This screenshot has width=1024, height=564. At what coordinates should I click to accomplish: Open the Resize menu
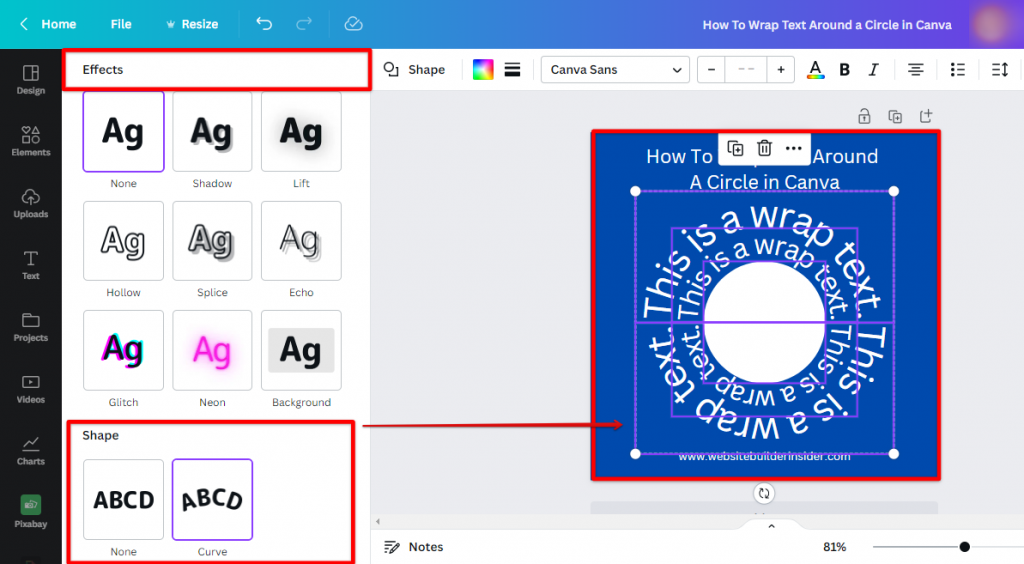pyautogui.click(x=192, y=24)
